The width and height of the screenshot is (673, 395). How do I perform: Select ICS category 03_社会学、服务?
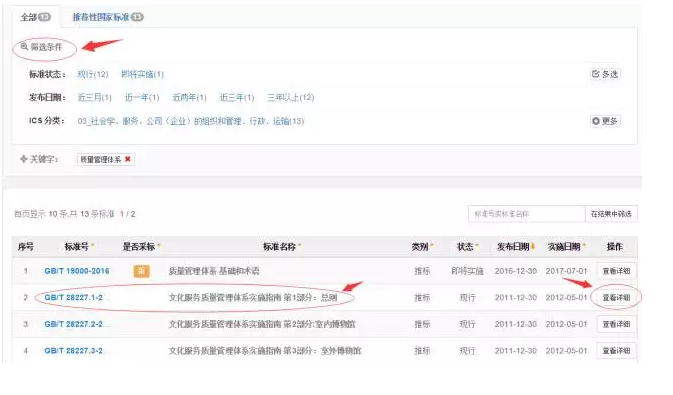pos(191,121)
